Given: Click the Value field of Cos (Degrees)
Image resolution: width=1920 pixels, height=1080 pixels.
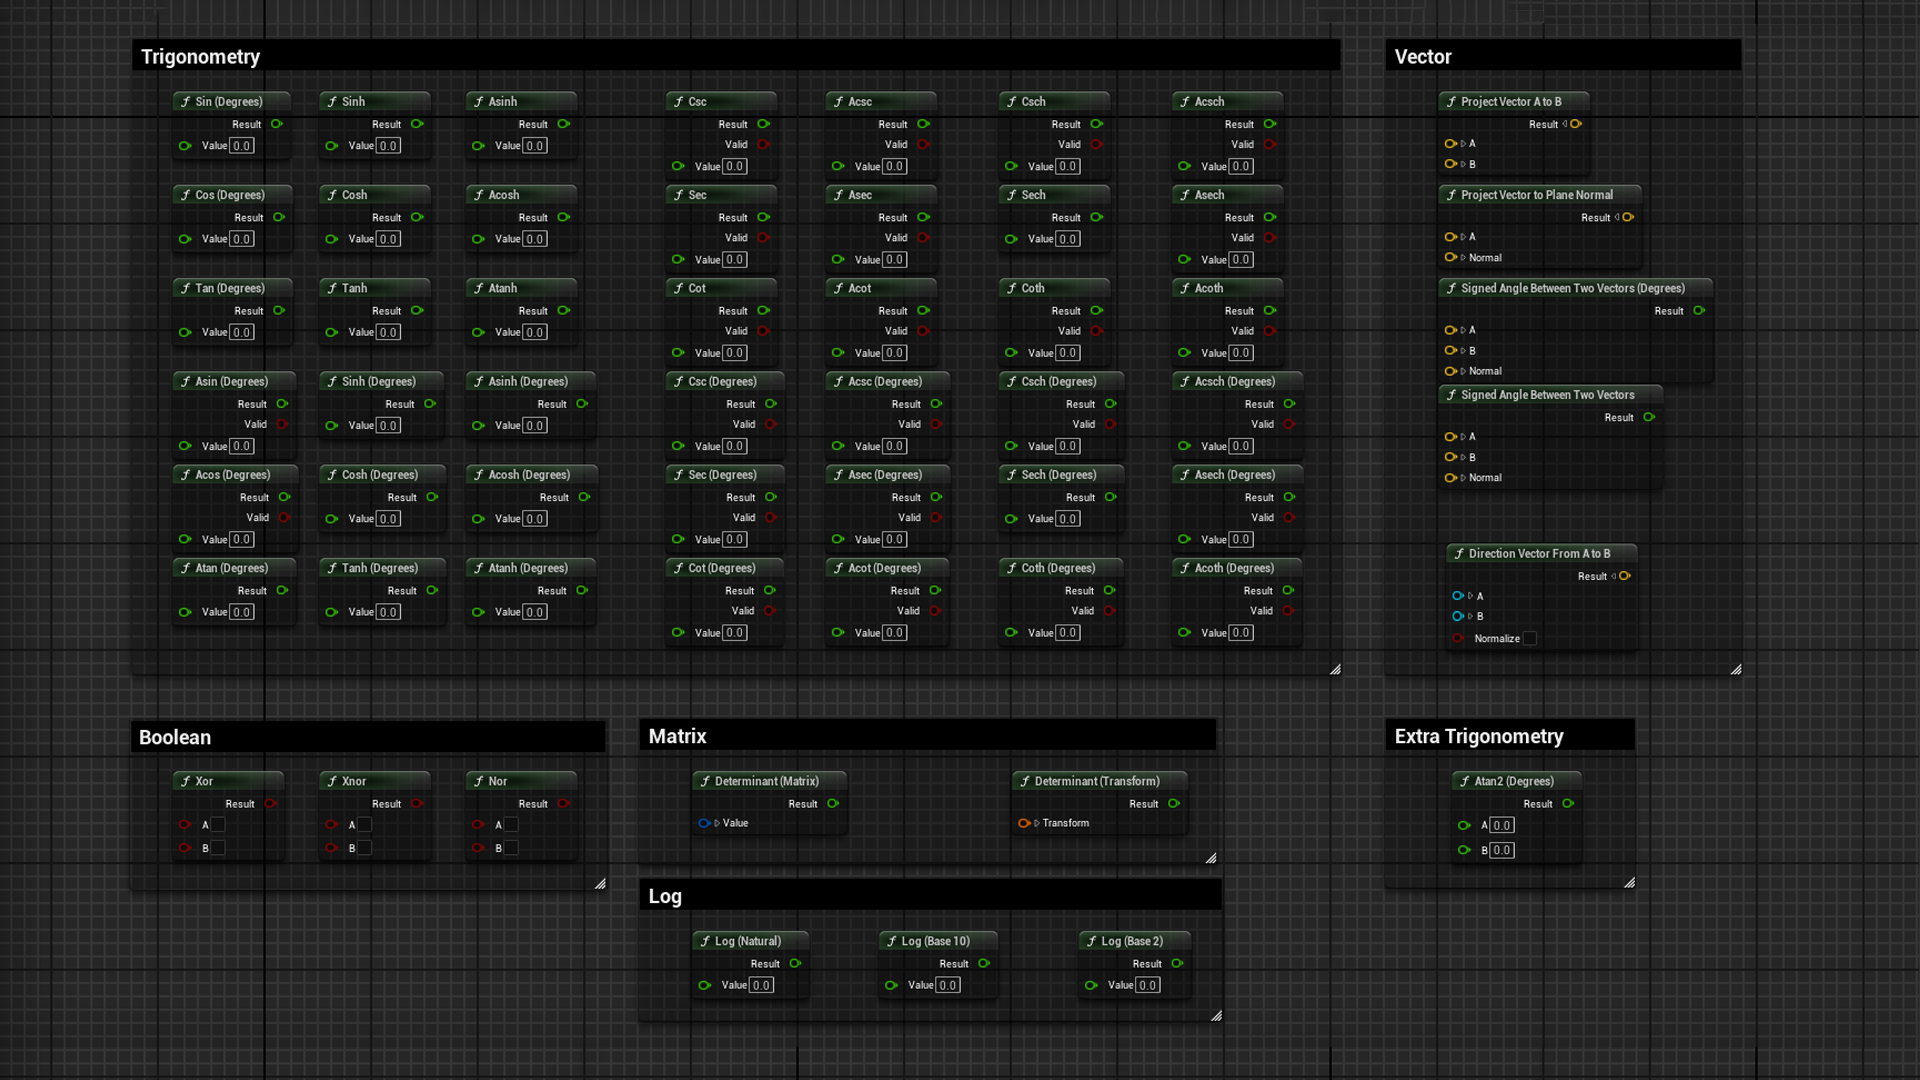Looking at the screenshot, I should point(242,239).
